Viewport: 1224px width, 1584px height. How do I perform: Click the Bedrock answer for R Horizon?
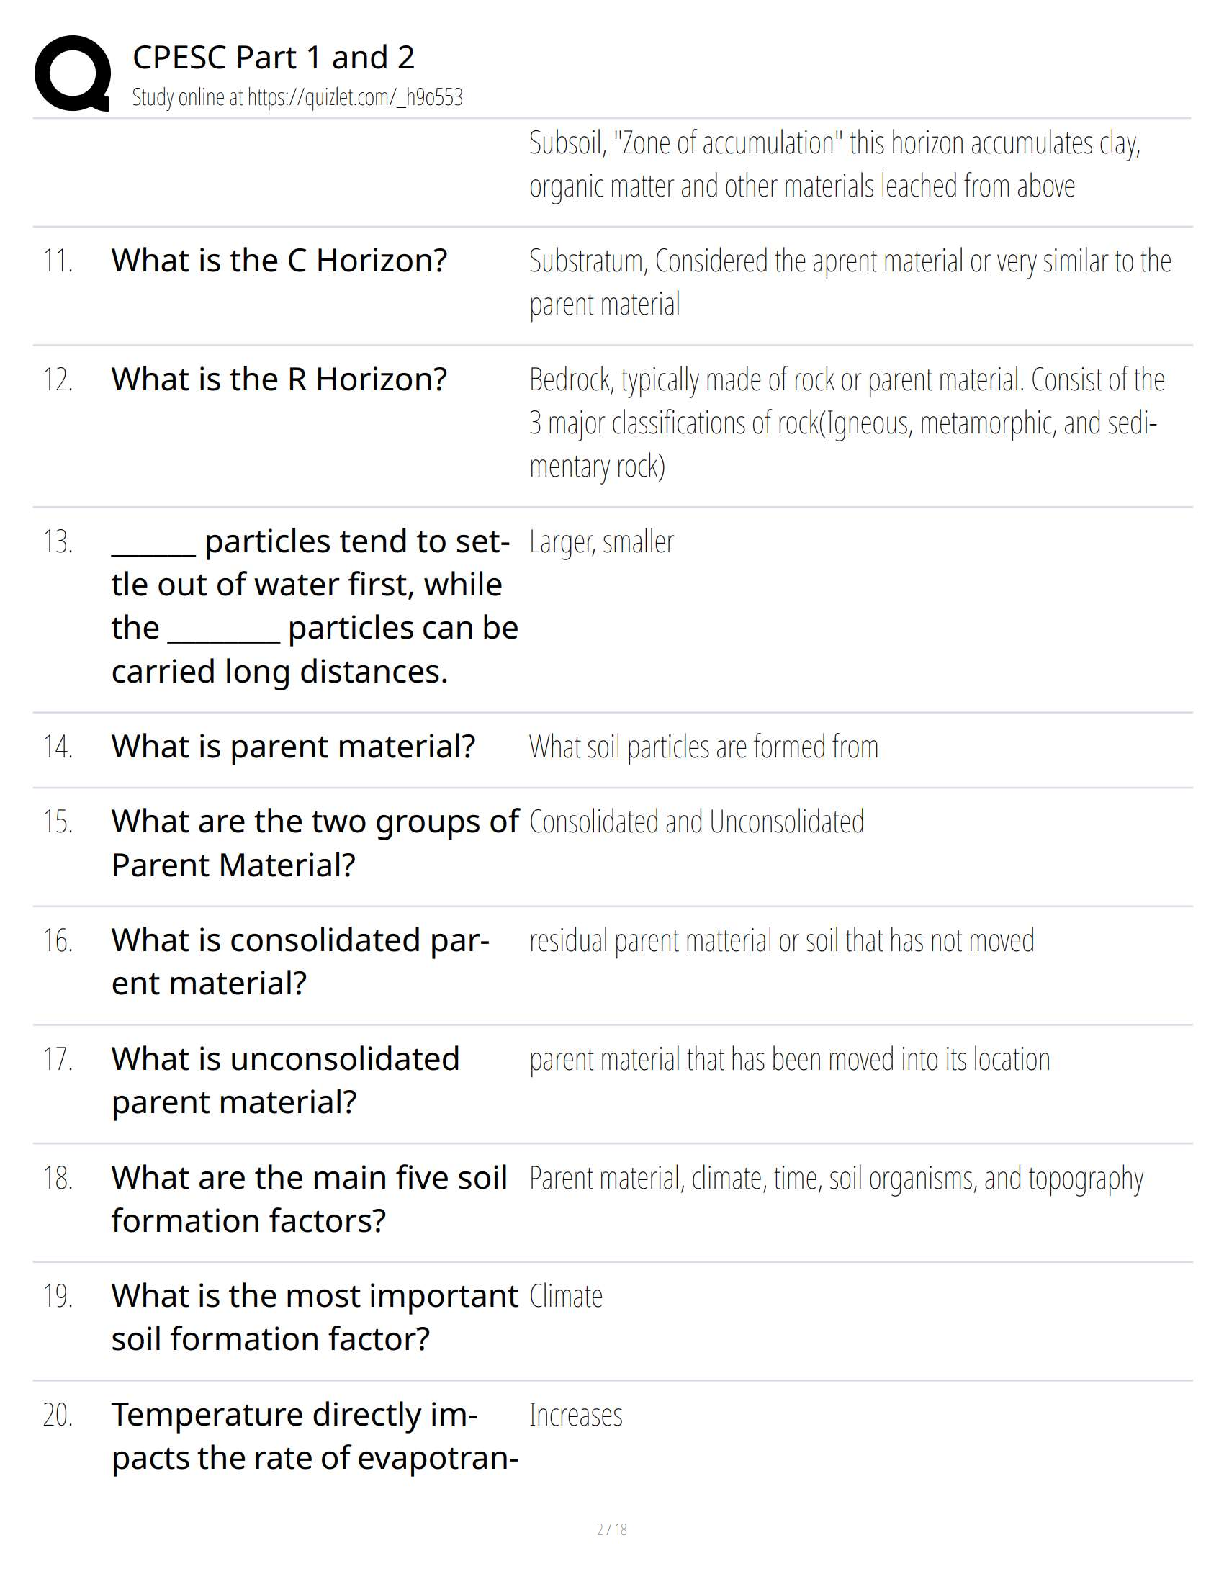click(846, 422)
